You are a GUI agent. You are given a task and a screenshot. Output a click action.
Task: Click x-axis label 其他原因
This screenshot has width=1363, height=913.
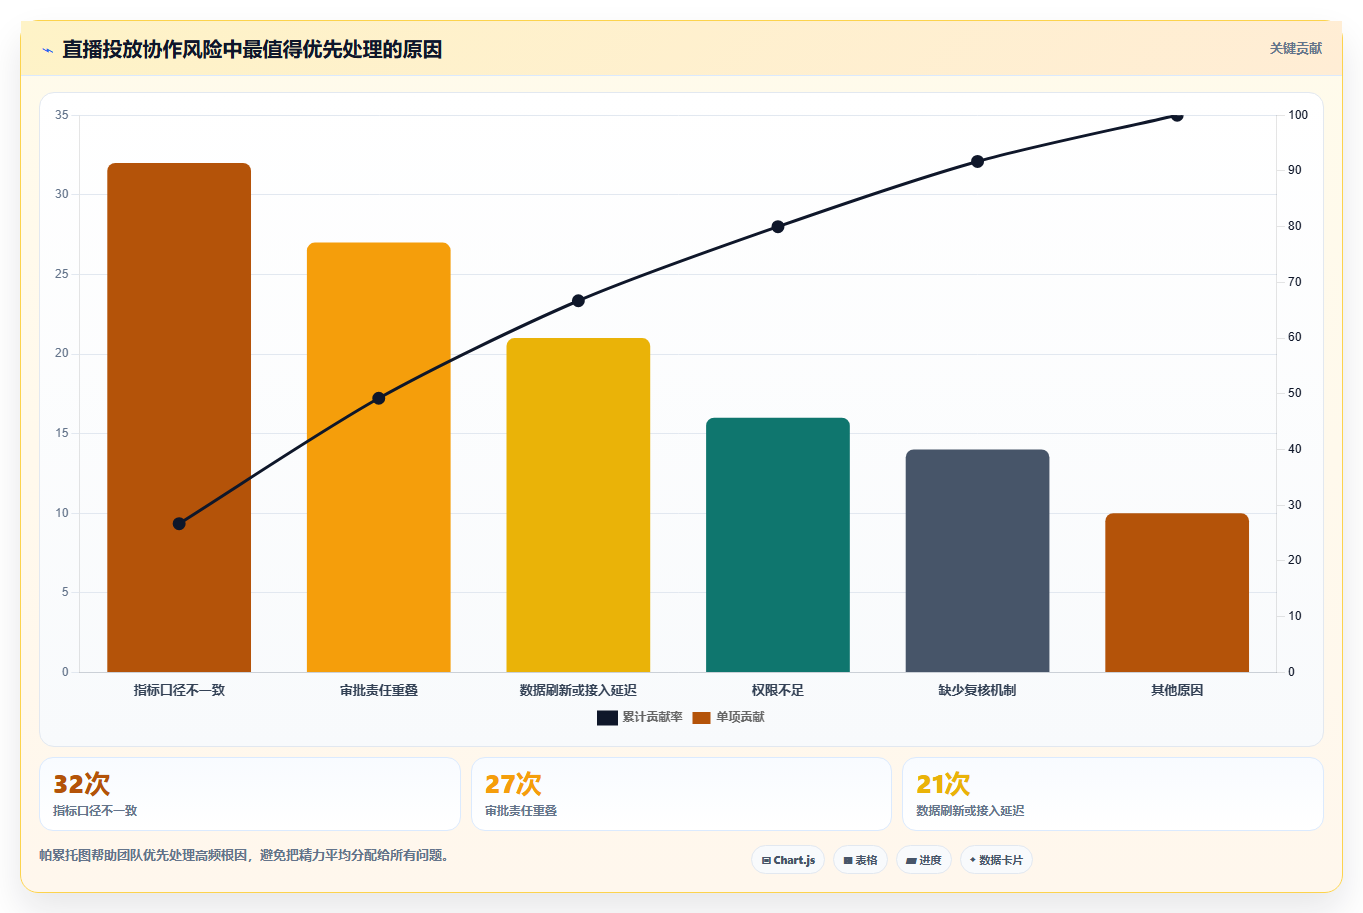click(1177, 690)
